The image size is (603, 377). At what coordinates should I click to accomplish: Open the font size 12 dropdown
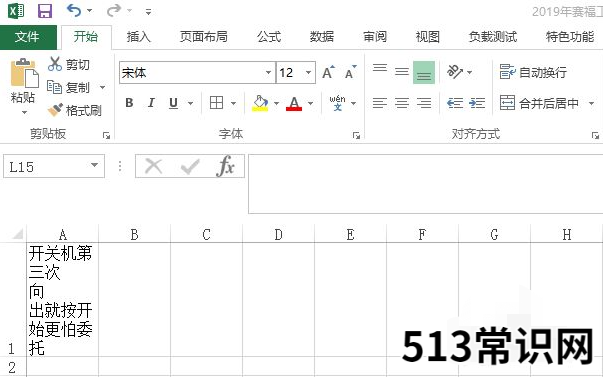(x=308, y=72)
